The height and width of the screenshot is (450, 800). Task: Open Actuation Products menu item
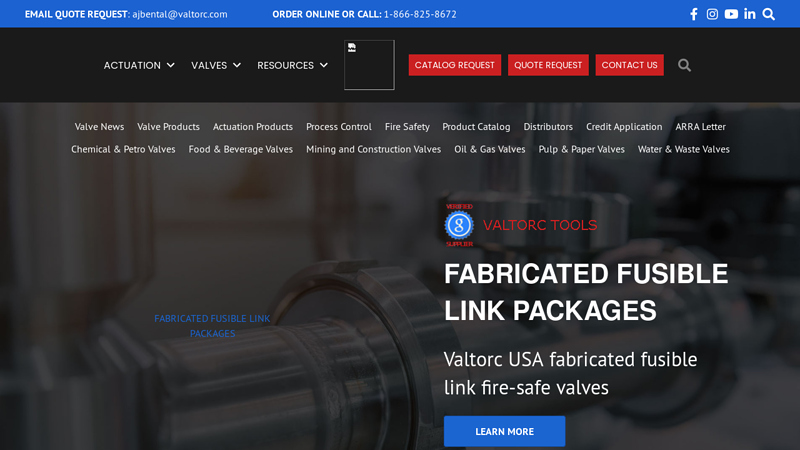tap(253, 127)
